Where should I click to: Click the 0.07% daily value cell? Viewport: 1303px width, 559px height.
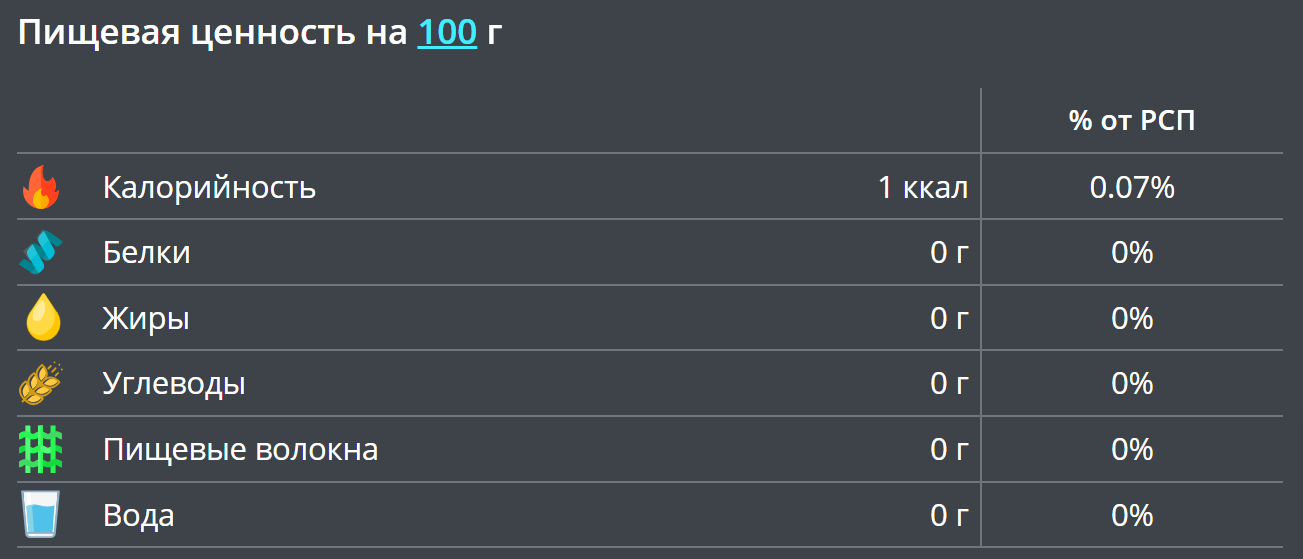(x=1132, y=187)
